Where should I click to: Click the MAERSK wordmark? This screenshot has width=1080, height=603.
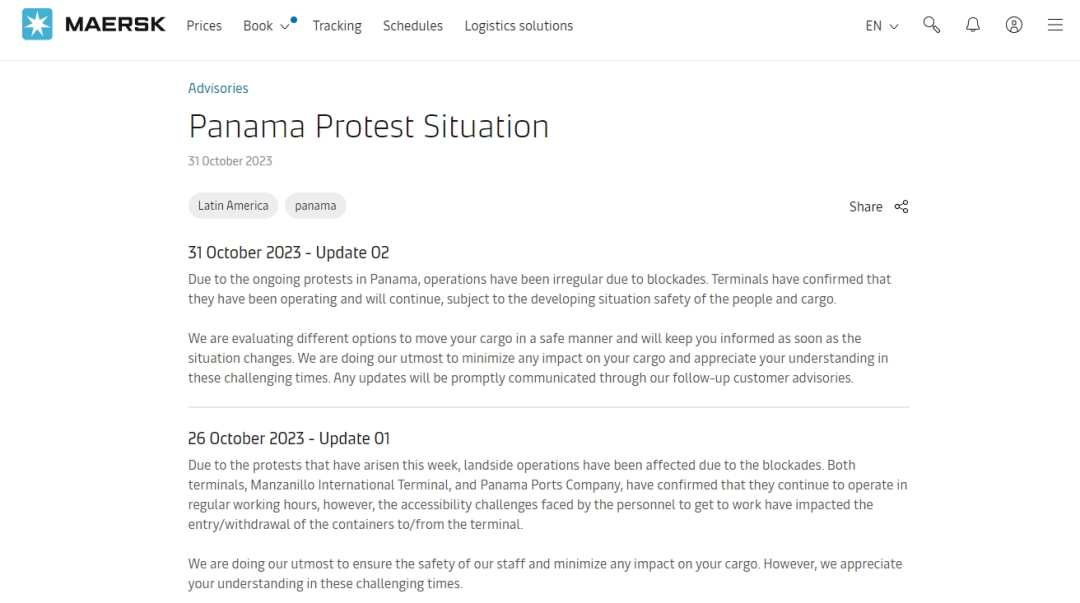tap(115, 25)
